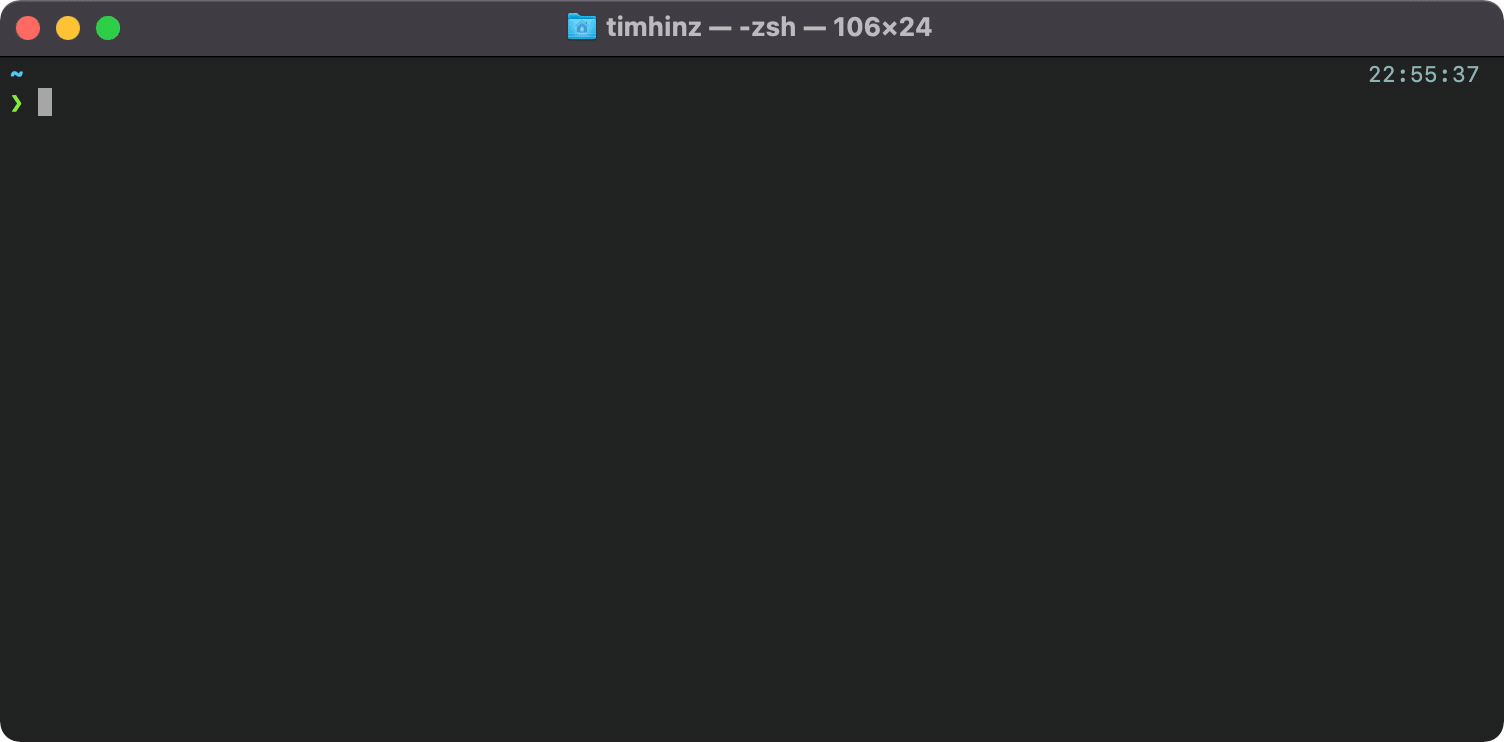This screenshot has width=1504, height=742.
Task: Enter full screen with the green button
Action: [x=108, y=28]
